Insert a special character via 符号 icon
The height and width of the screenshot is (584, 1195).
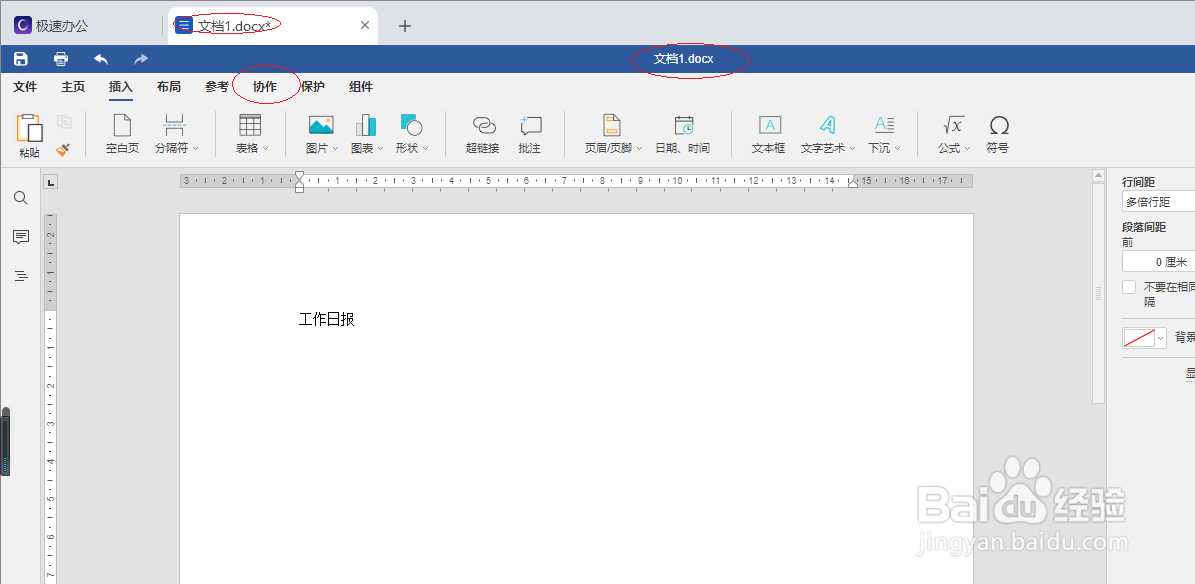[x=998, y=133]
